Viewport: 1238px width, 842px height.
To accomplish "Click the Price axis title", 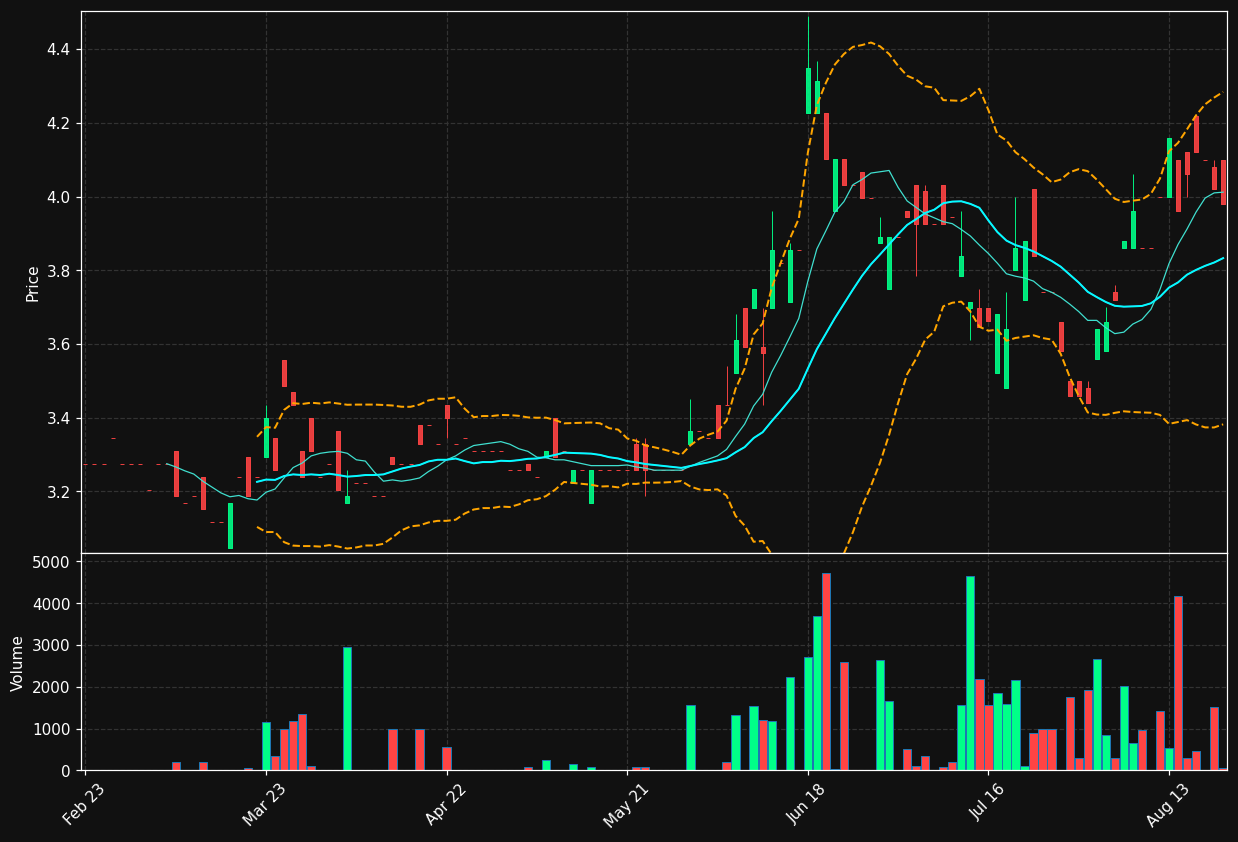I will (33, 283).
